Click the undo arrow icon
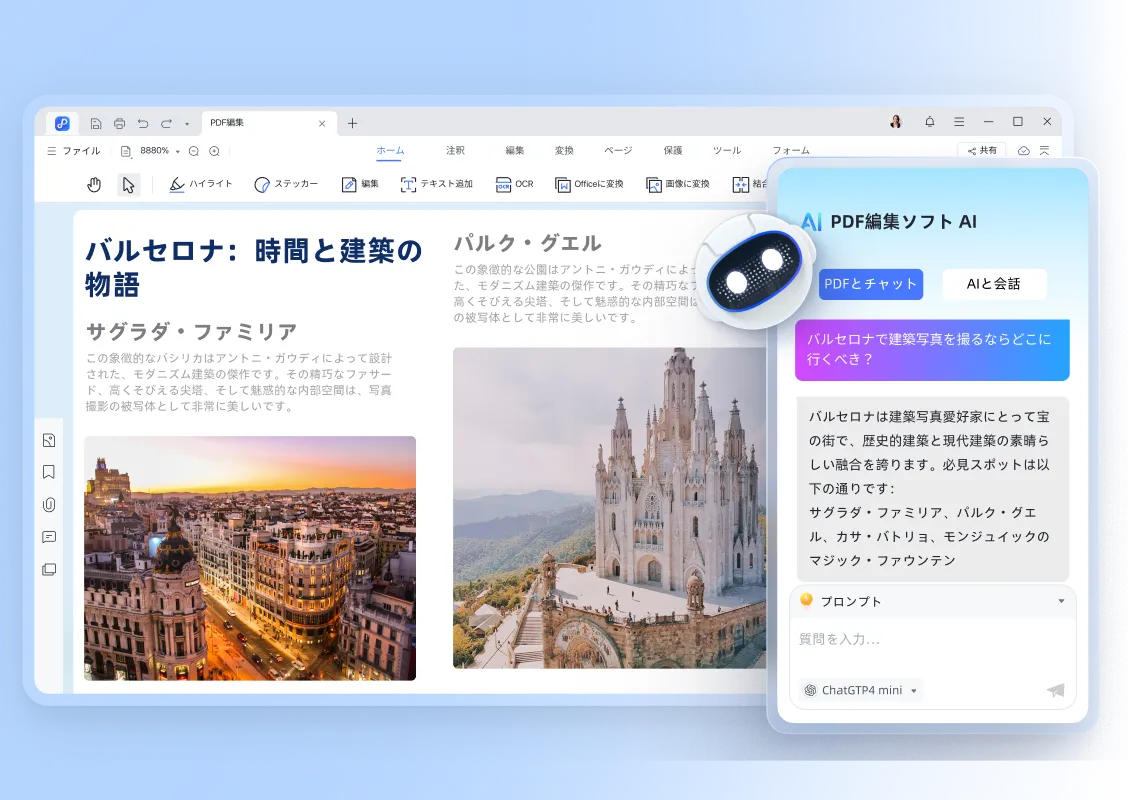Image resolution: width=1128 pixels, height=800 pixels. pos(143,124)
